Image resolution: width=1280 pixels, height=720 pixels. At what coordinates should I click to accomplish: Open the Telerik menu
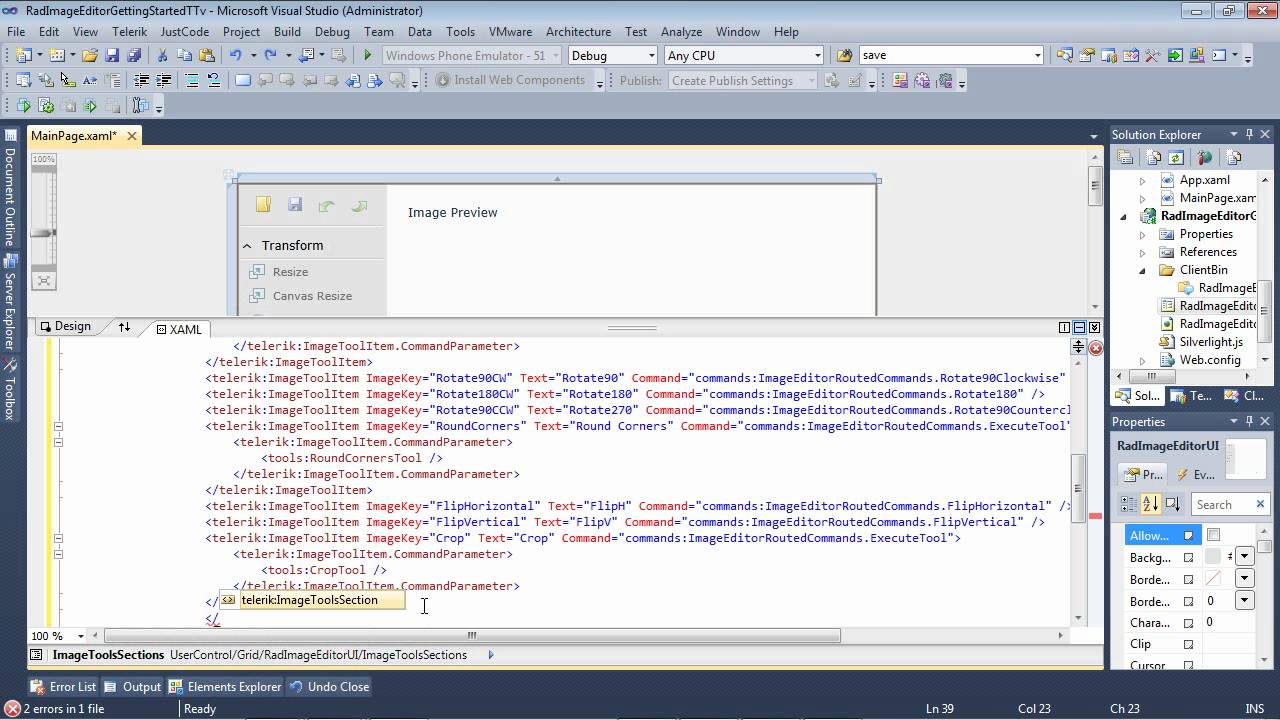tap(129, 32)
